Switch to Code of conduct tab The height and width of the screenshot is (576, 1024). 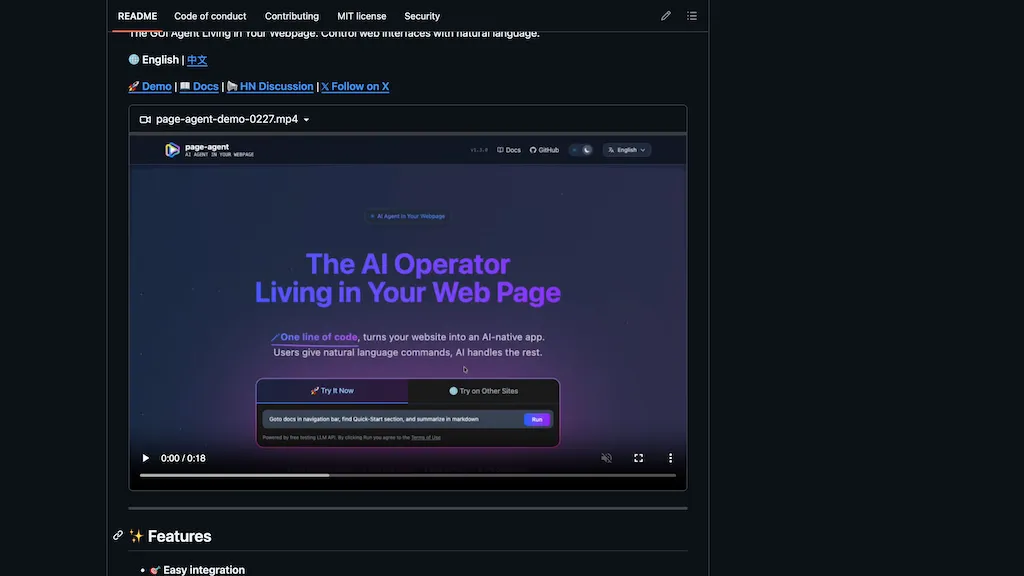[210, 16]
